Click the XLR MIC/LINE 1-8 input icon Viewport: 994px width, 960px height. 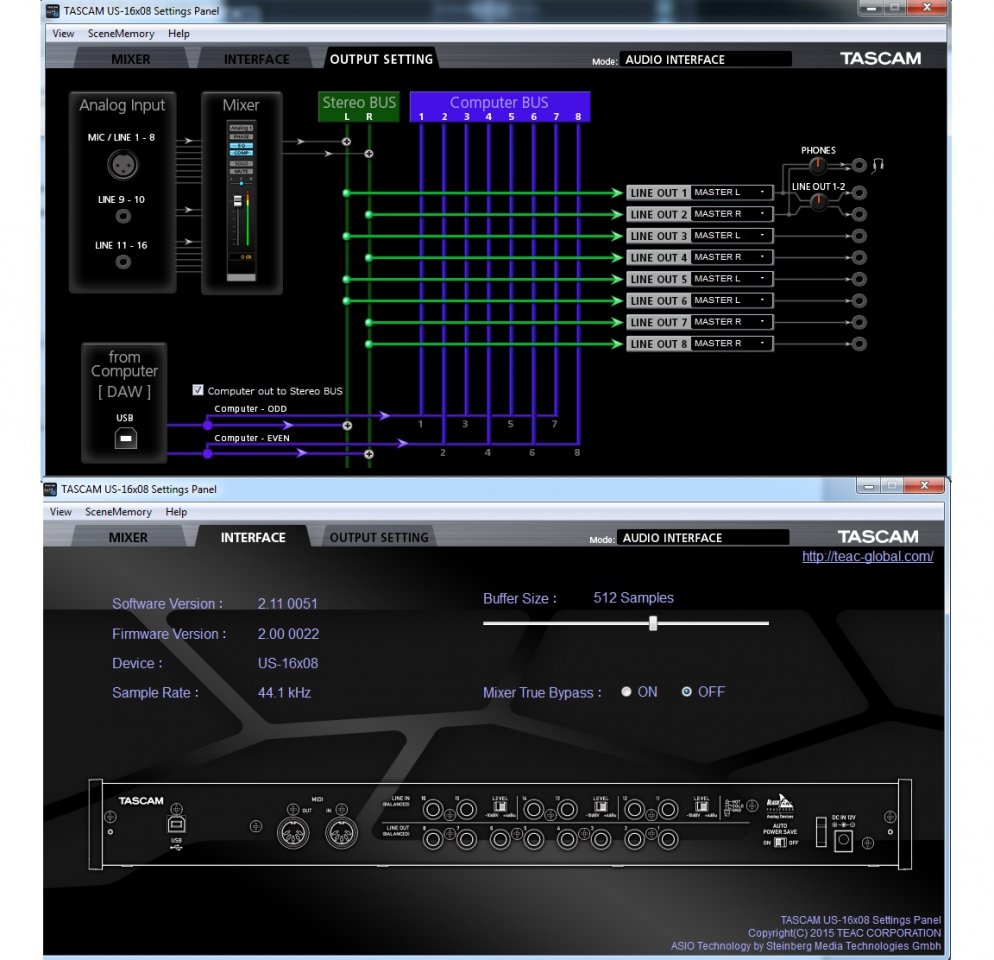click(x=123, y=166)
